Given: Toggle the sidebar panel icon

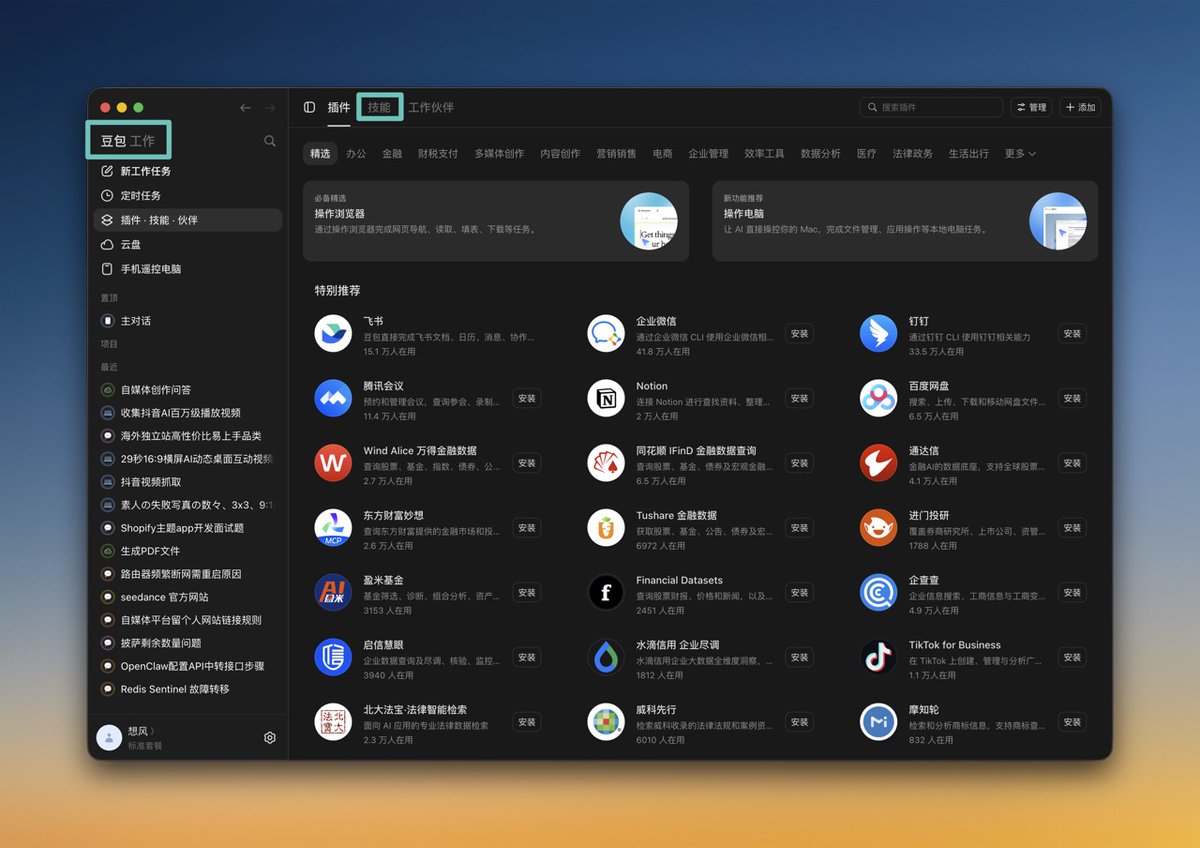Looking at the screenshot, I should (x=309, y=107).
